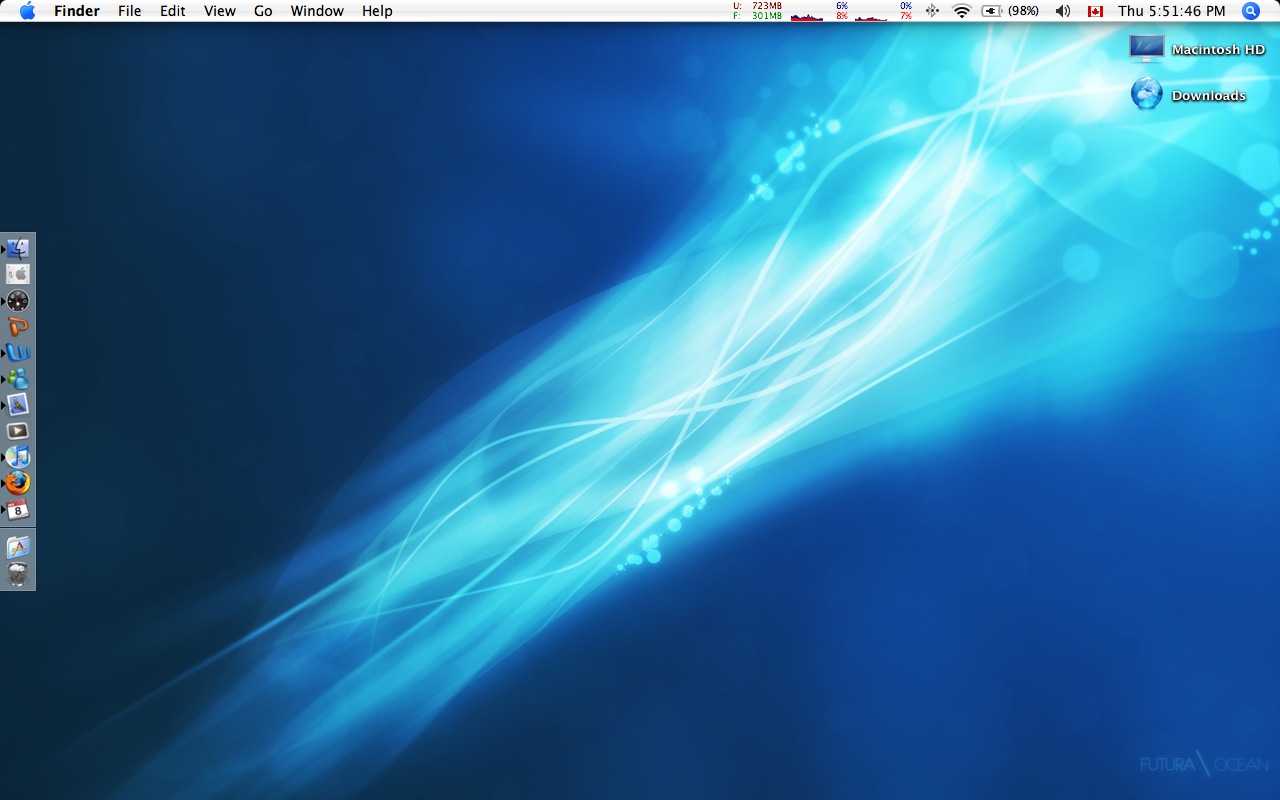Open the Help menu
Screen dimensions: 1280x800
click(377, 11)
